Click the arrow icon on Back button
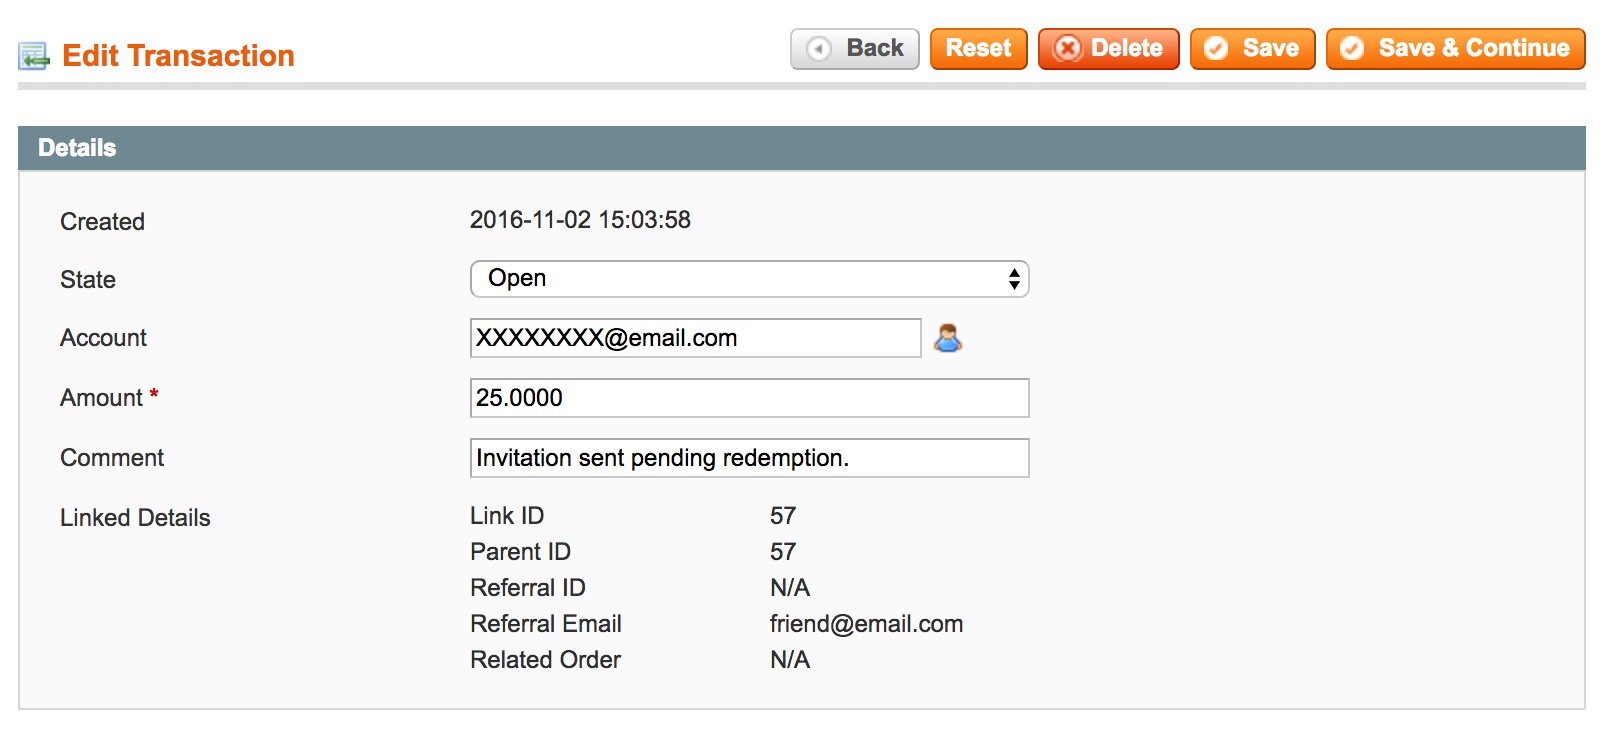Image resolution: width=1604 pixels, height=738 pixels. point(819,49)
